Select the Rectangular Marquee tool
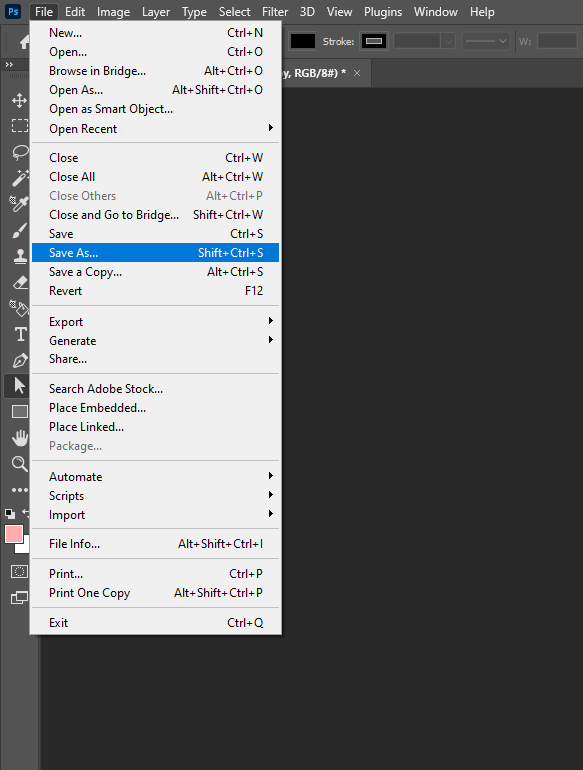 [x=20, y=126]
